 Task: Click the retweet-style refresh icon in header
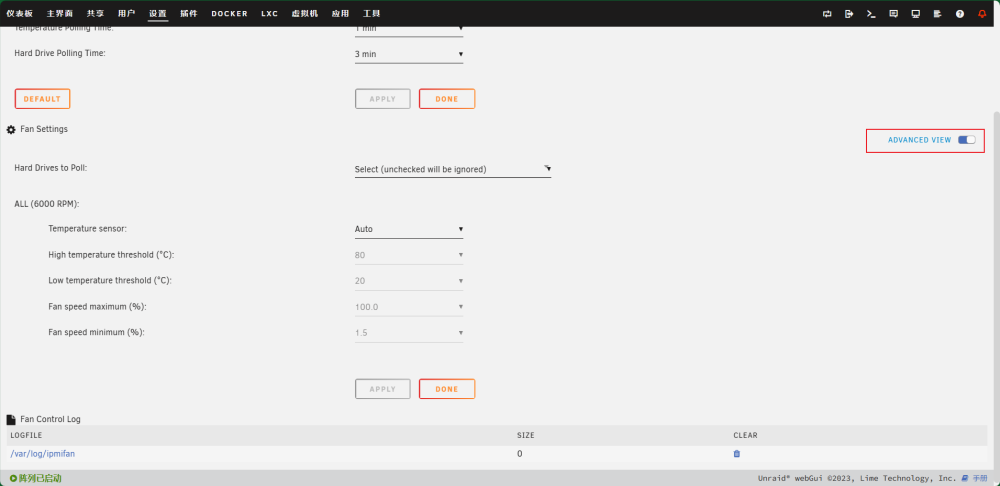[827, 13]
